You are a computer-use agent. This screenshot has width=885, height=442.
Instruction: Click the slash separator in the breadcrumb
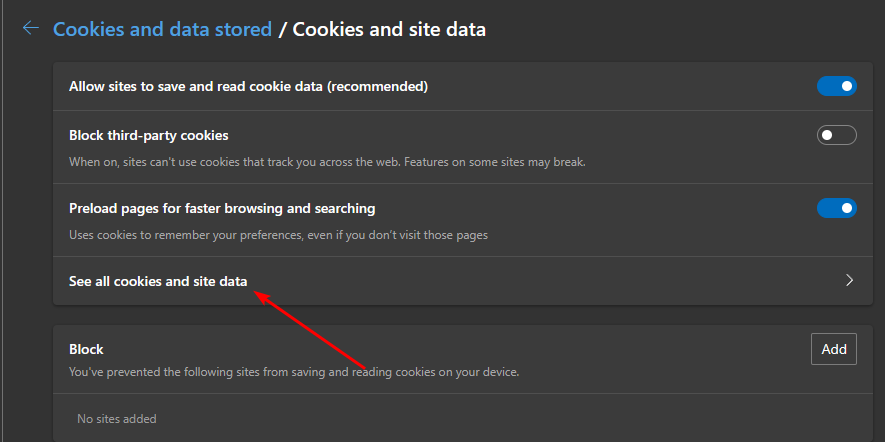click(x=283, y=29)
